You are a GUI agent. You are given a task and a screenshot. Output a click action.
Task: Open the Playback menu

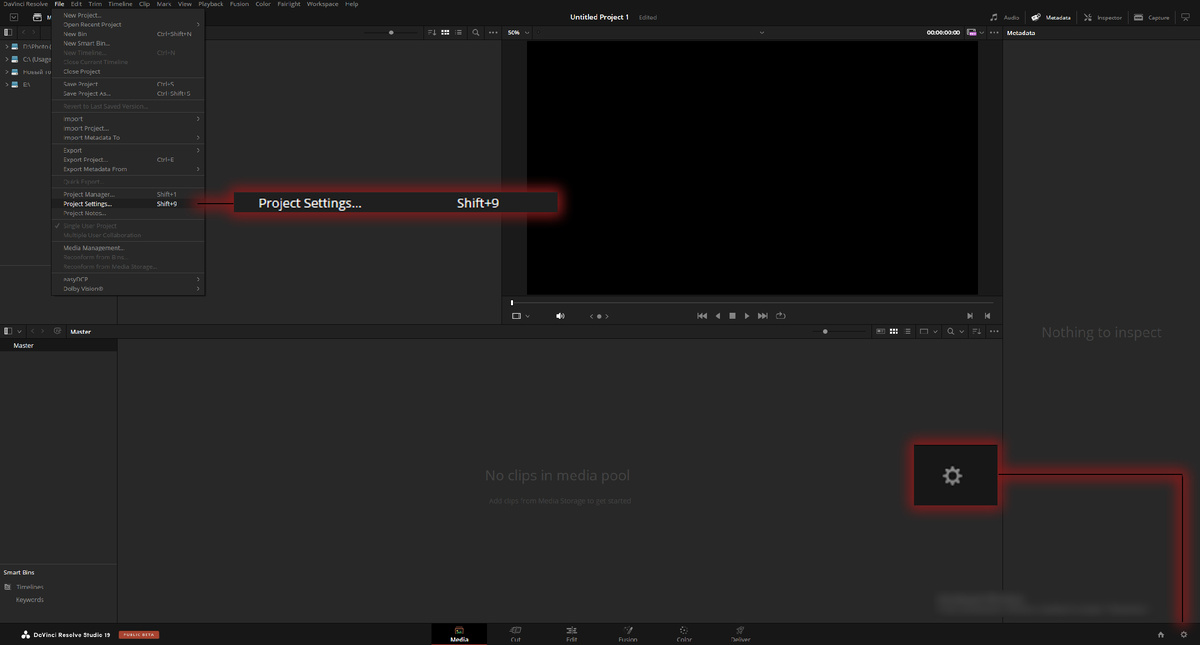pyautogui.click(x=210, y=4)
